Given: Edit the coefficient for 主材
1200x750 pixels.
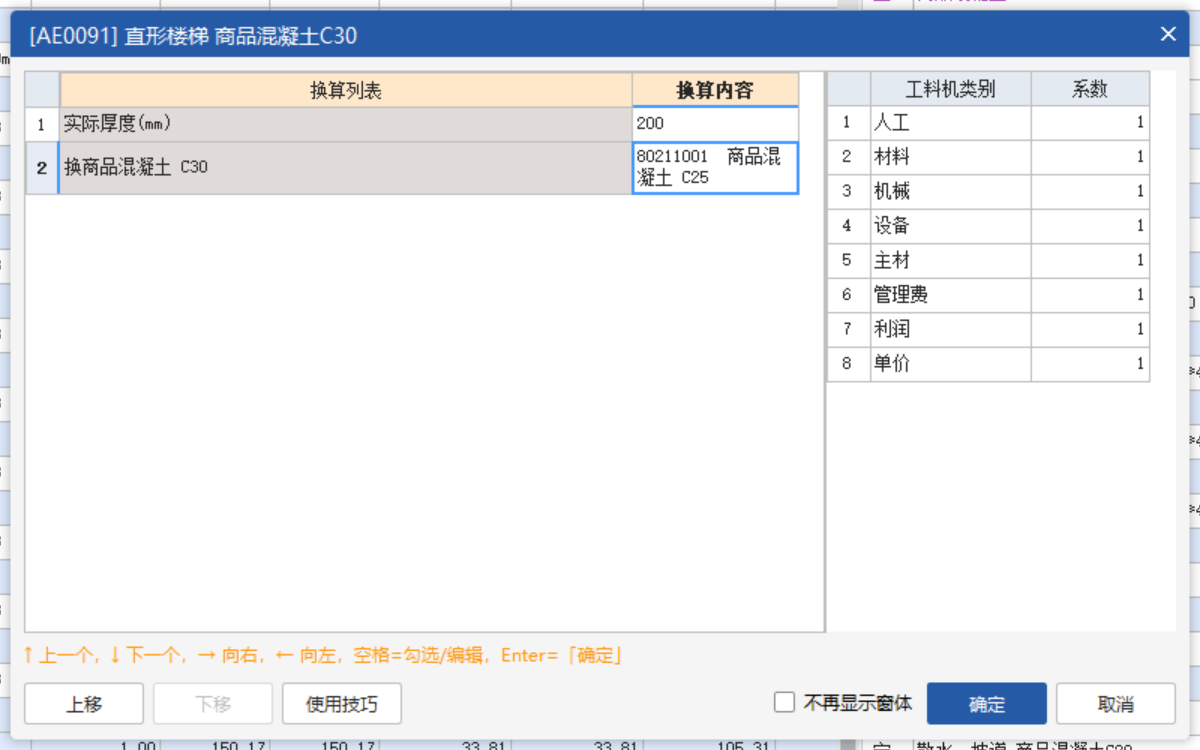Looking at the screenshot, I should [x=1090, y=261].
